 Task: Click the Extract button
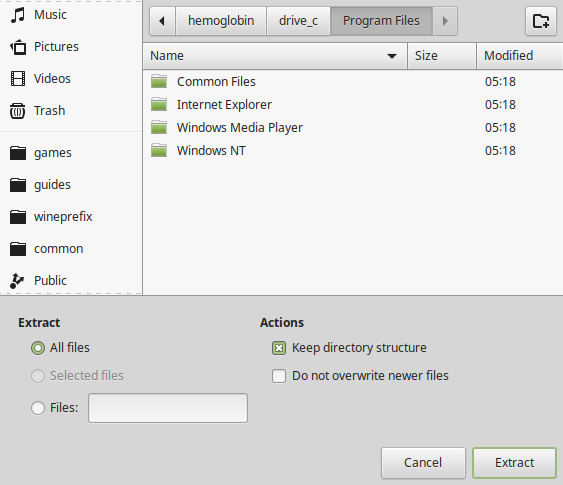[x=514, y=463]
